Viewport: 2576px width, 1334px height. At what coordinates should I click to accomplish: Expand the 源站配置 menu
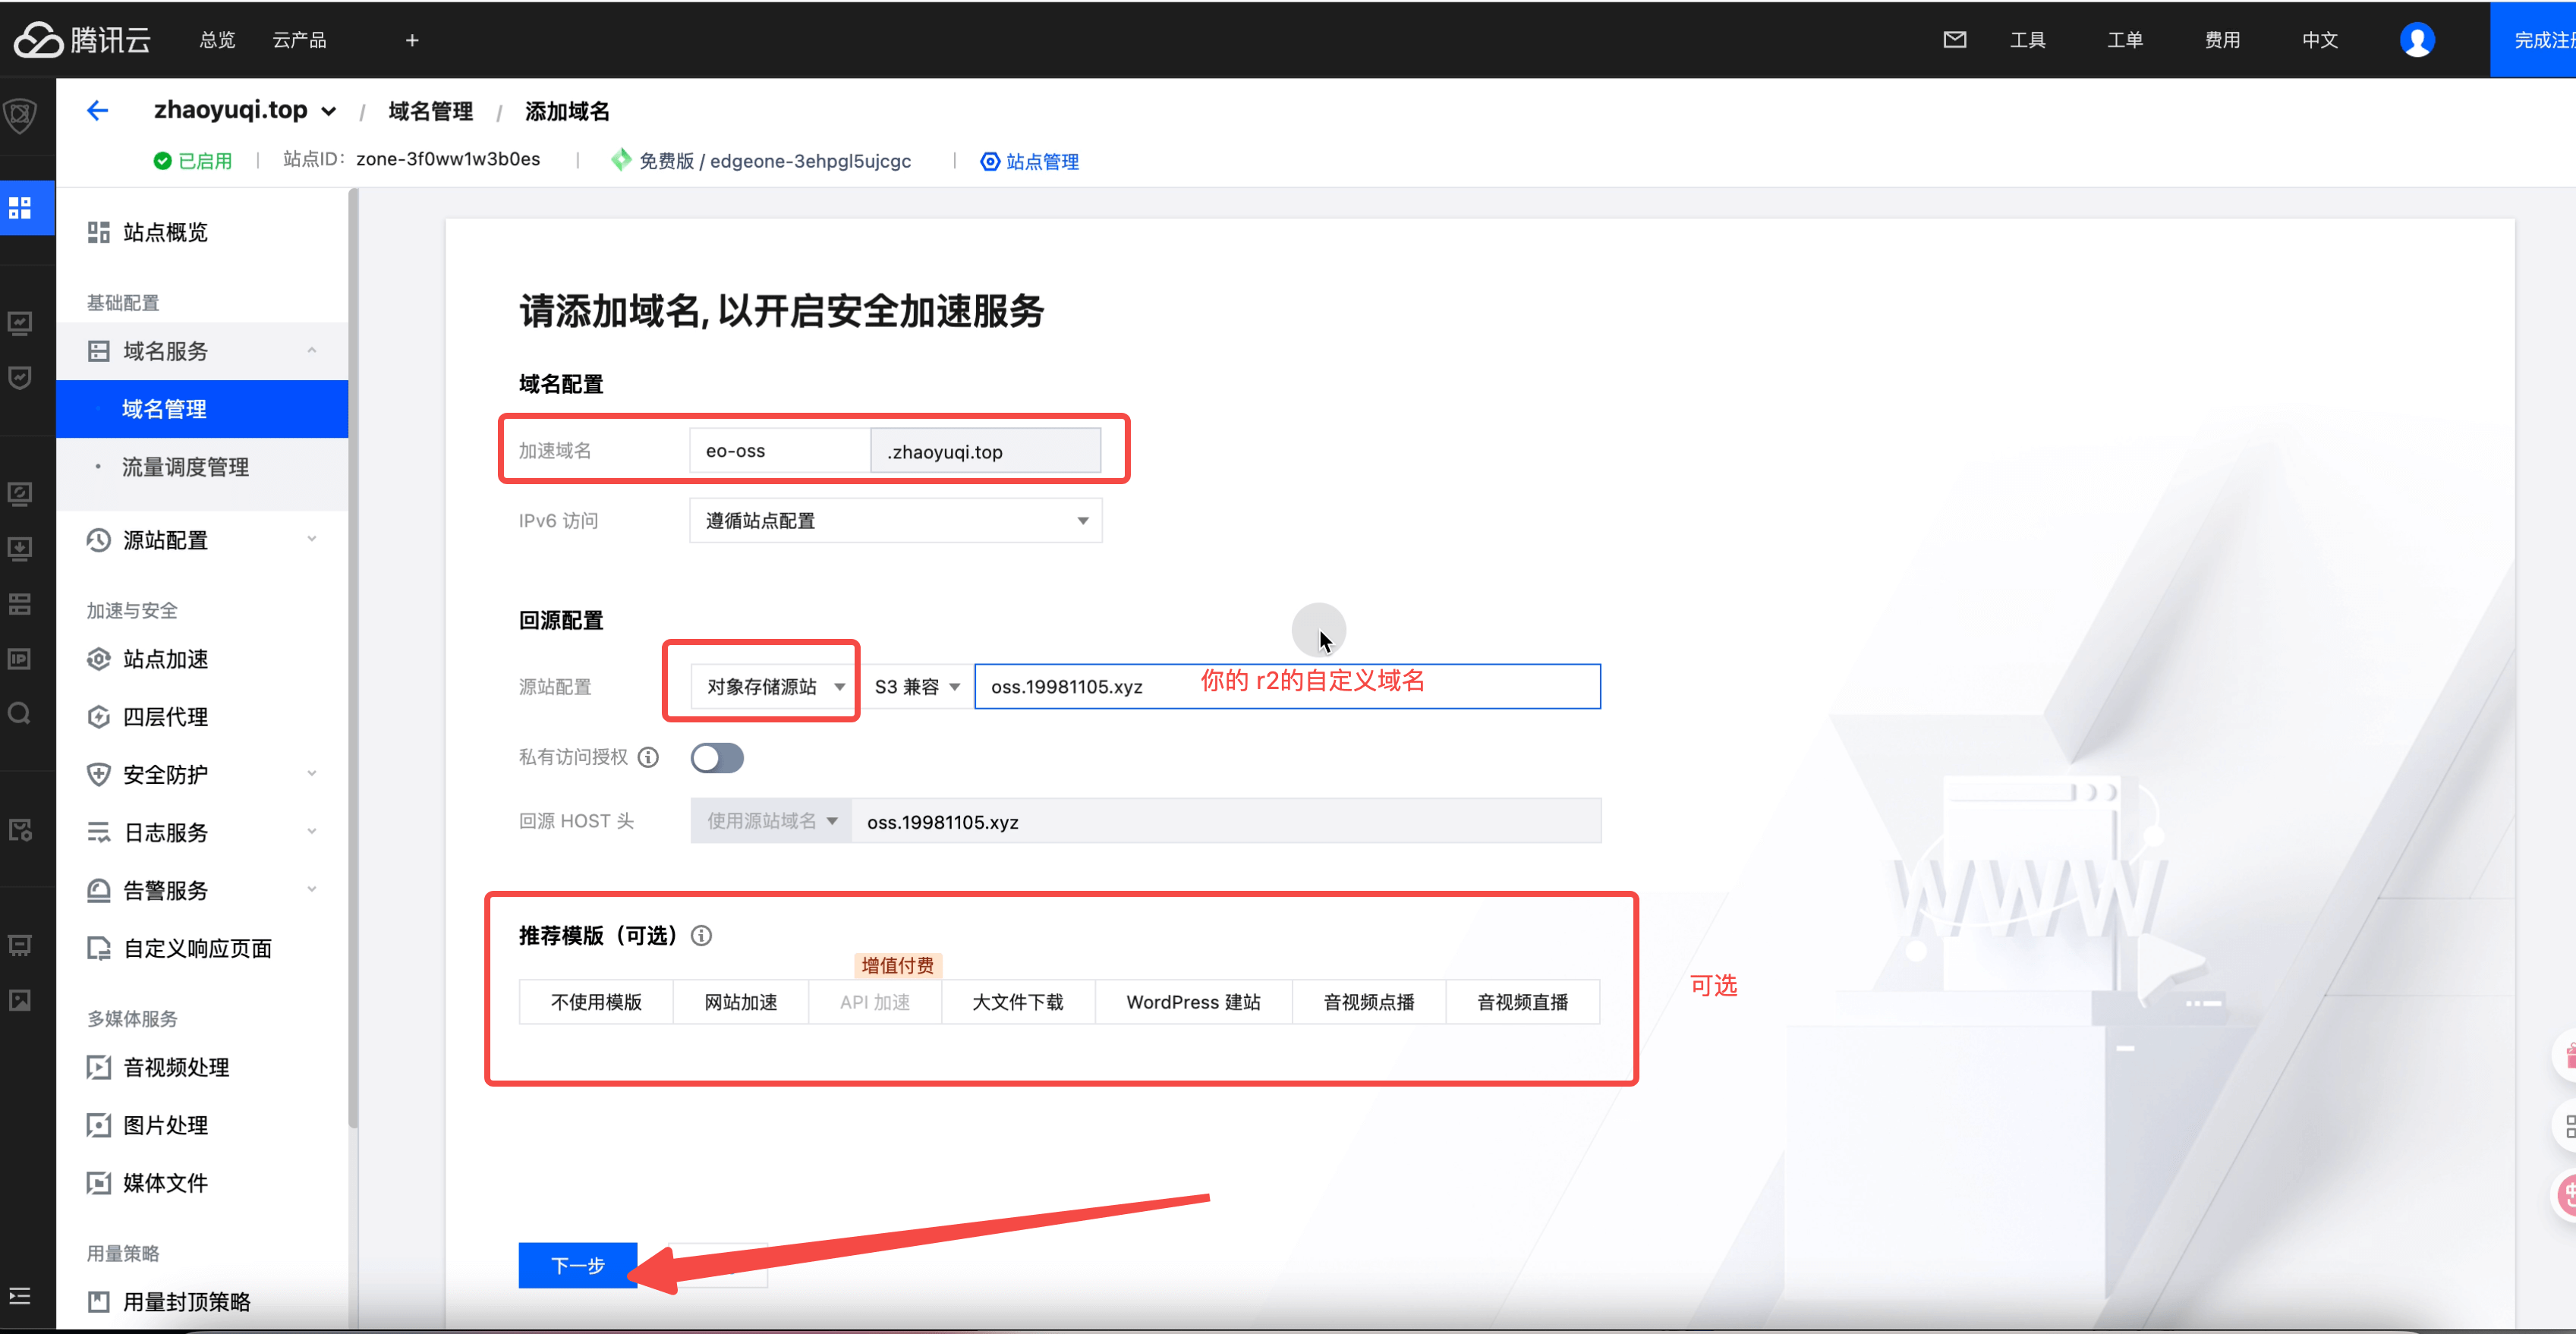(x=312, y=539)
